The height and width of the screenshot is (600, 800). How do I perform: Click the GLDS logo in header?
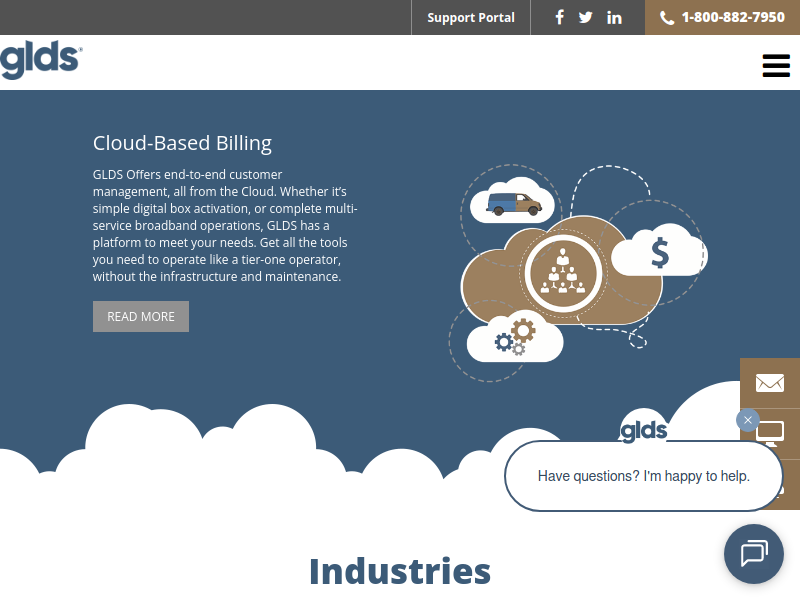[41, 61]
